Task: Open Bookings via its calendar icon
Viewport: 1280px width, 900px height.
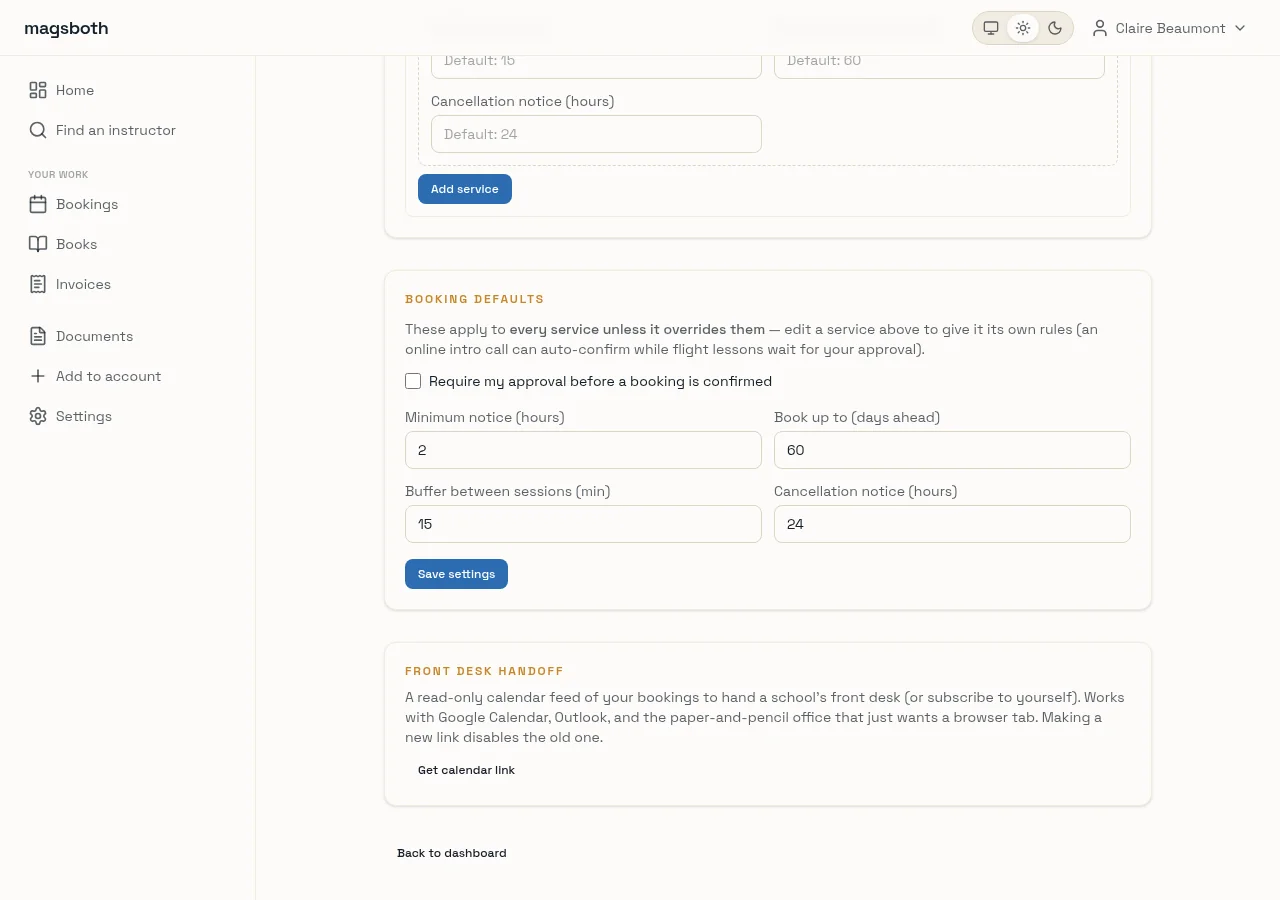Action: tap(38, 204)
